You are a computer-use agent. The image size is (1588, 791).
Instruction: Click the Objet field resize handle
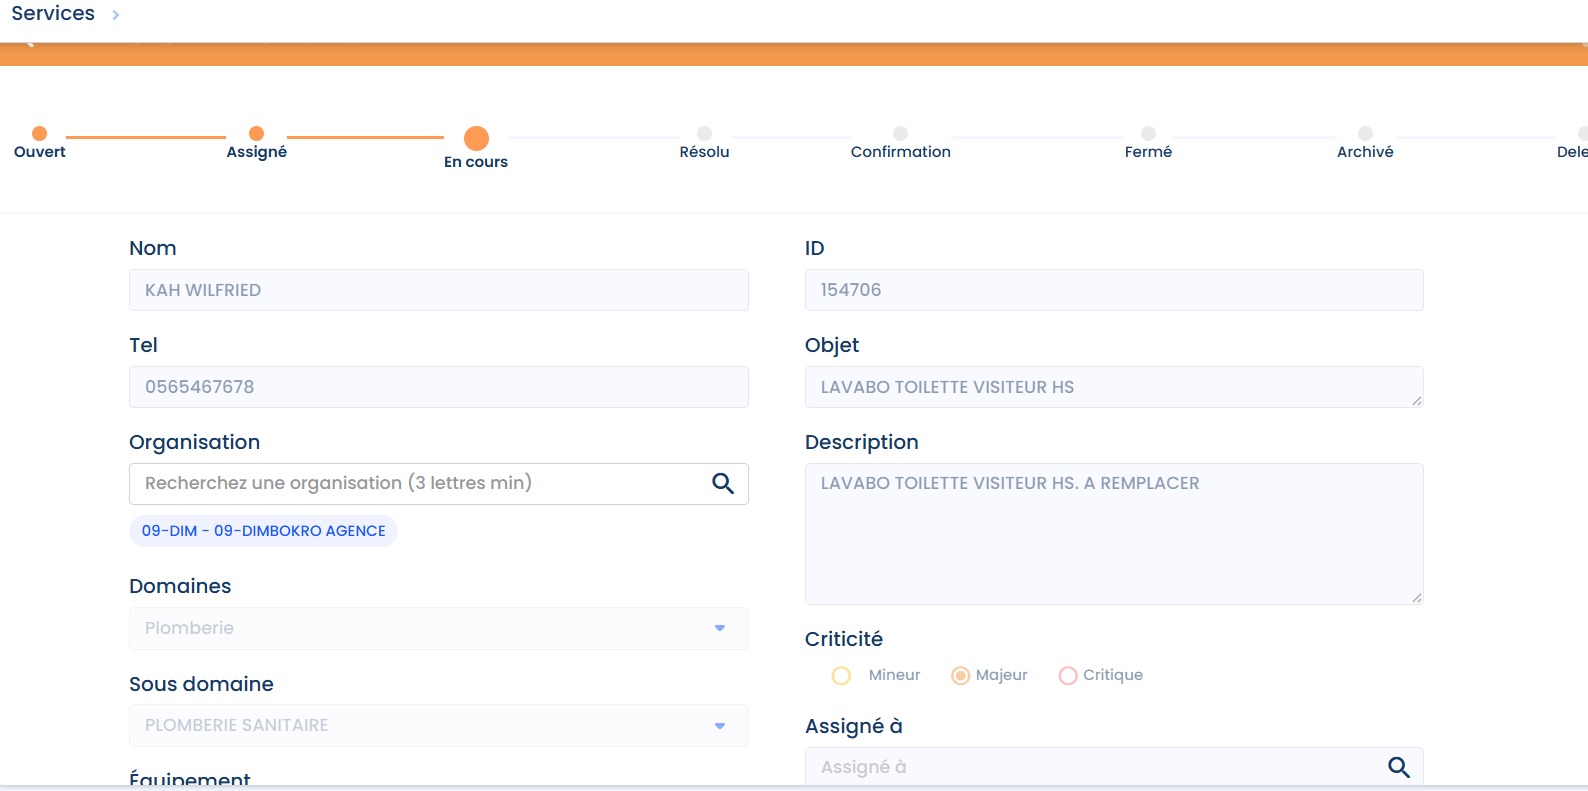tap(1416, 401)
